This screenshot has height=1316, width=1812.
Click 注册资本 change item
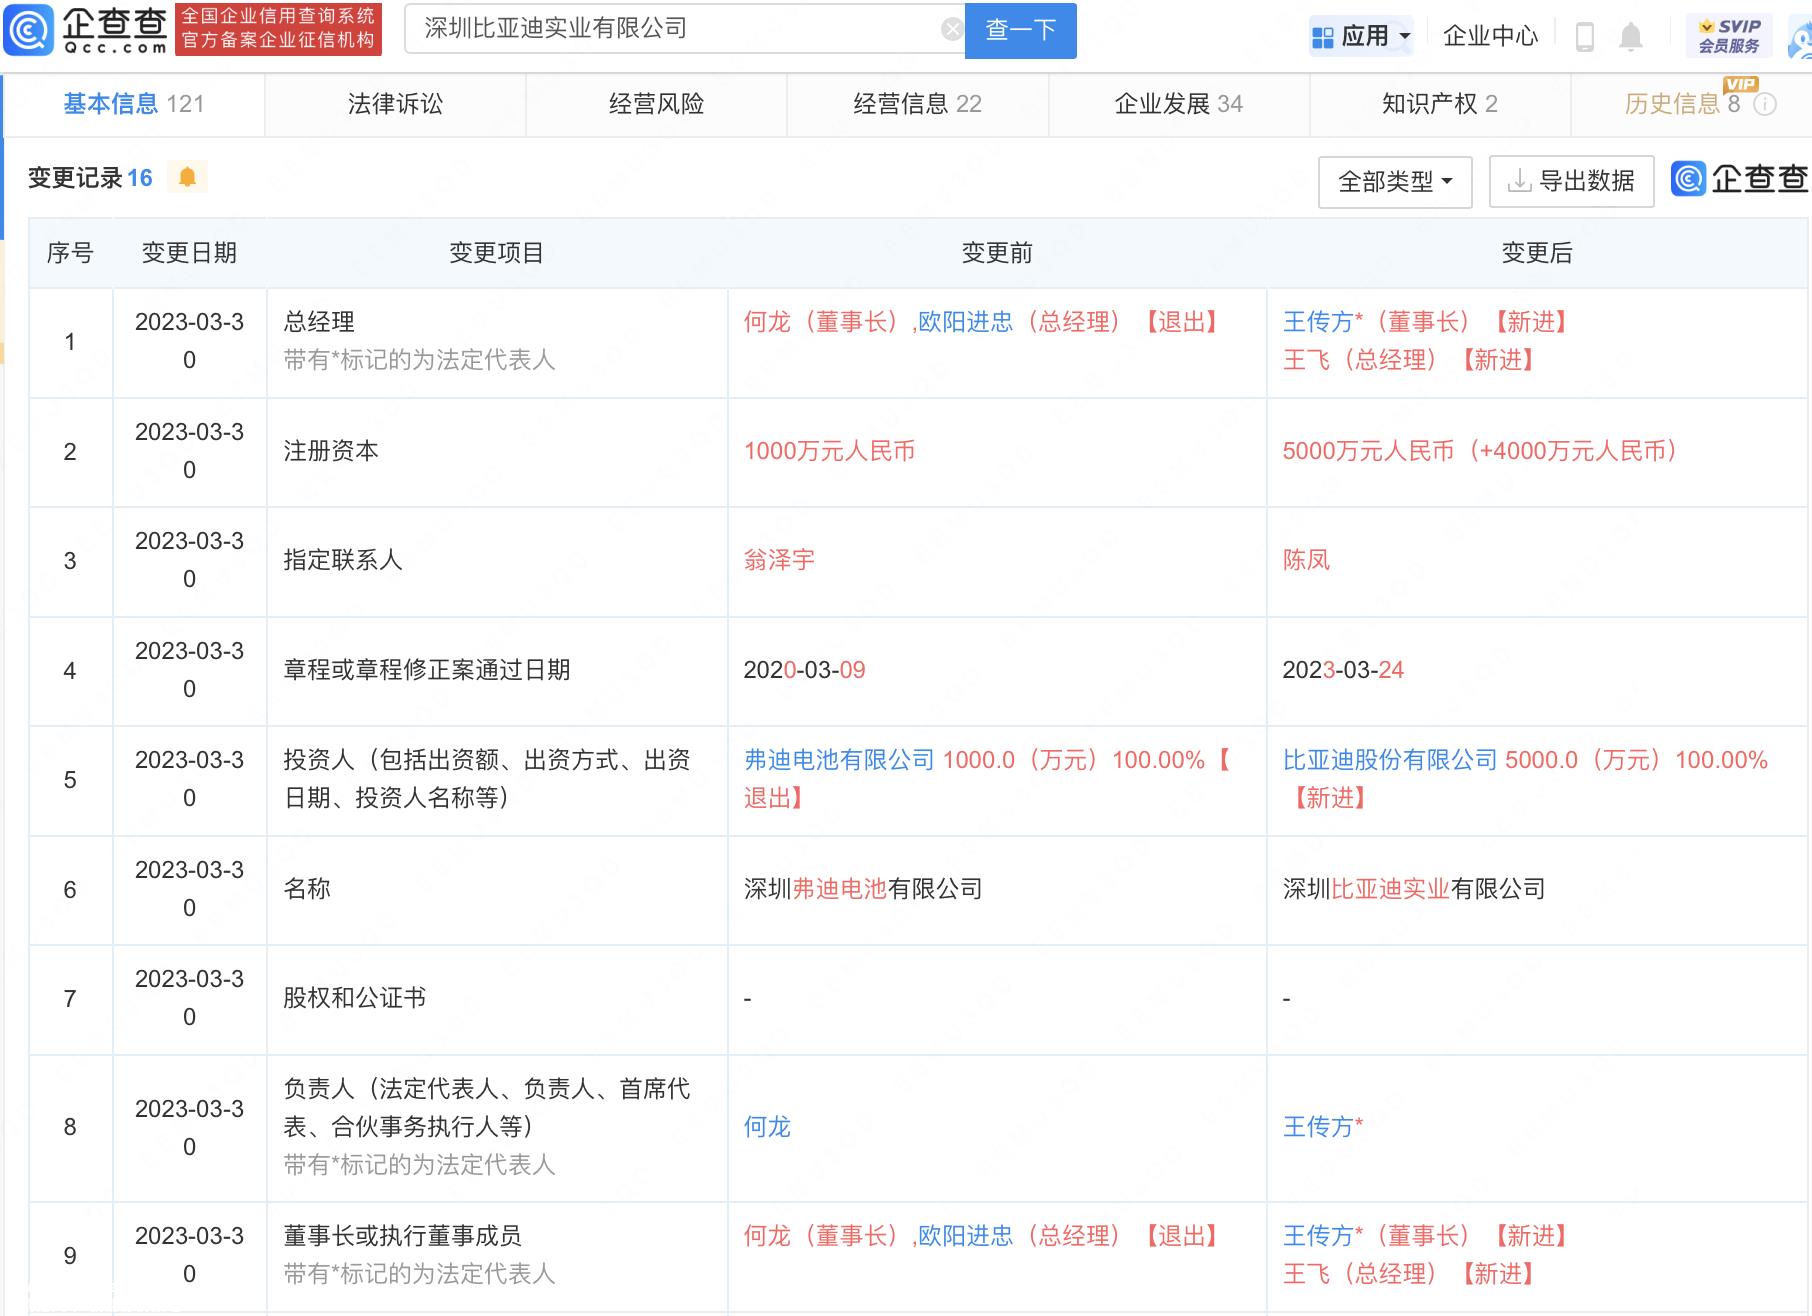[331, 451]
